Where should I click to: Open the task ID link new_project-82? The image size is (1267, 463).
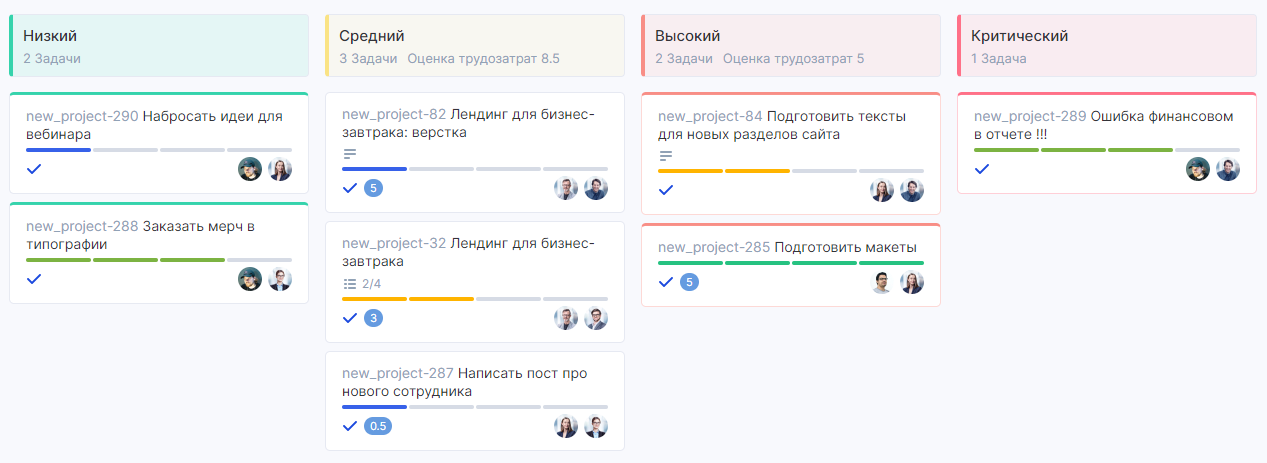coord(394,114)
